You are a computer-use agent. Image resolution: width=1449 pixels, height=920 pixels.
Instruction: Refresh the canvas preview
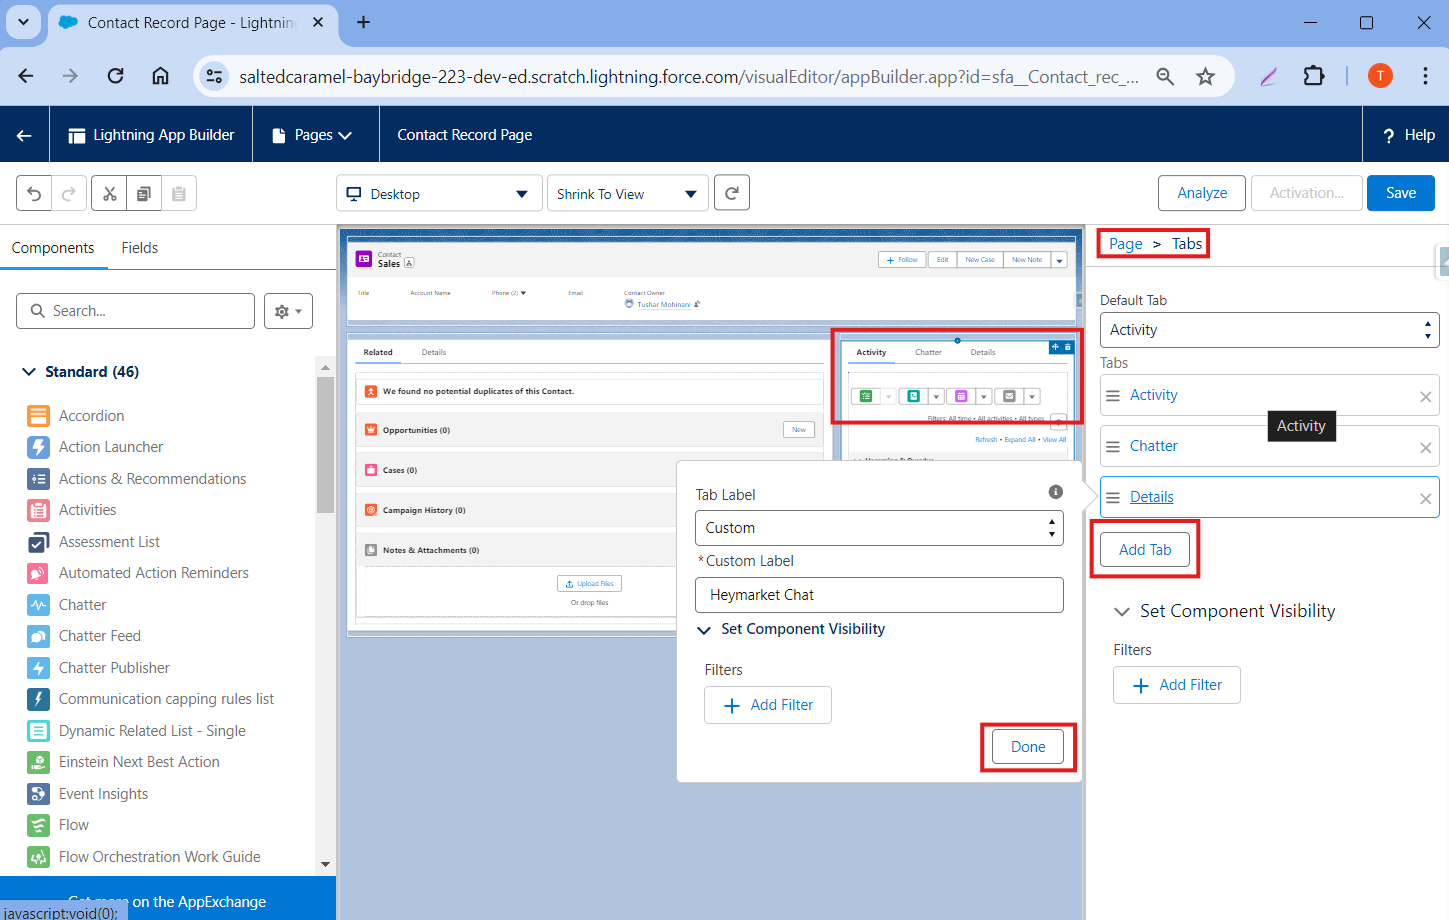pos(732,193)
